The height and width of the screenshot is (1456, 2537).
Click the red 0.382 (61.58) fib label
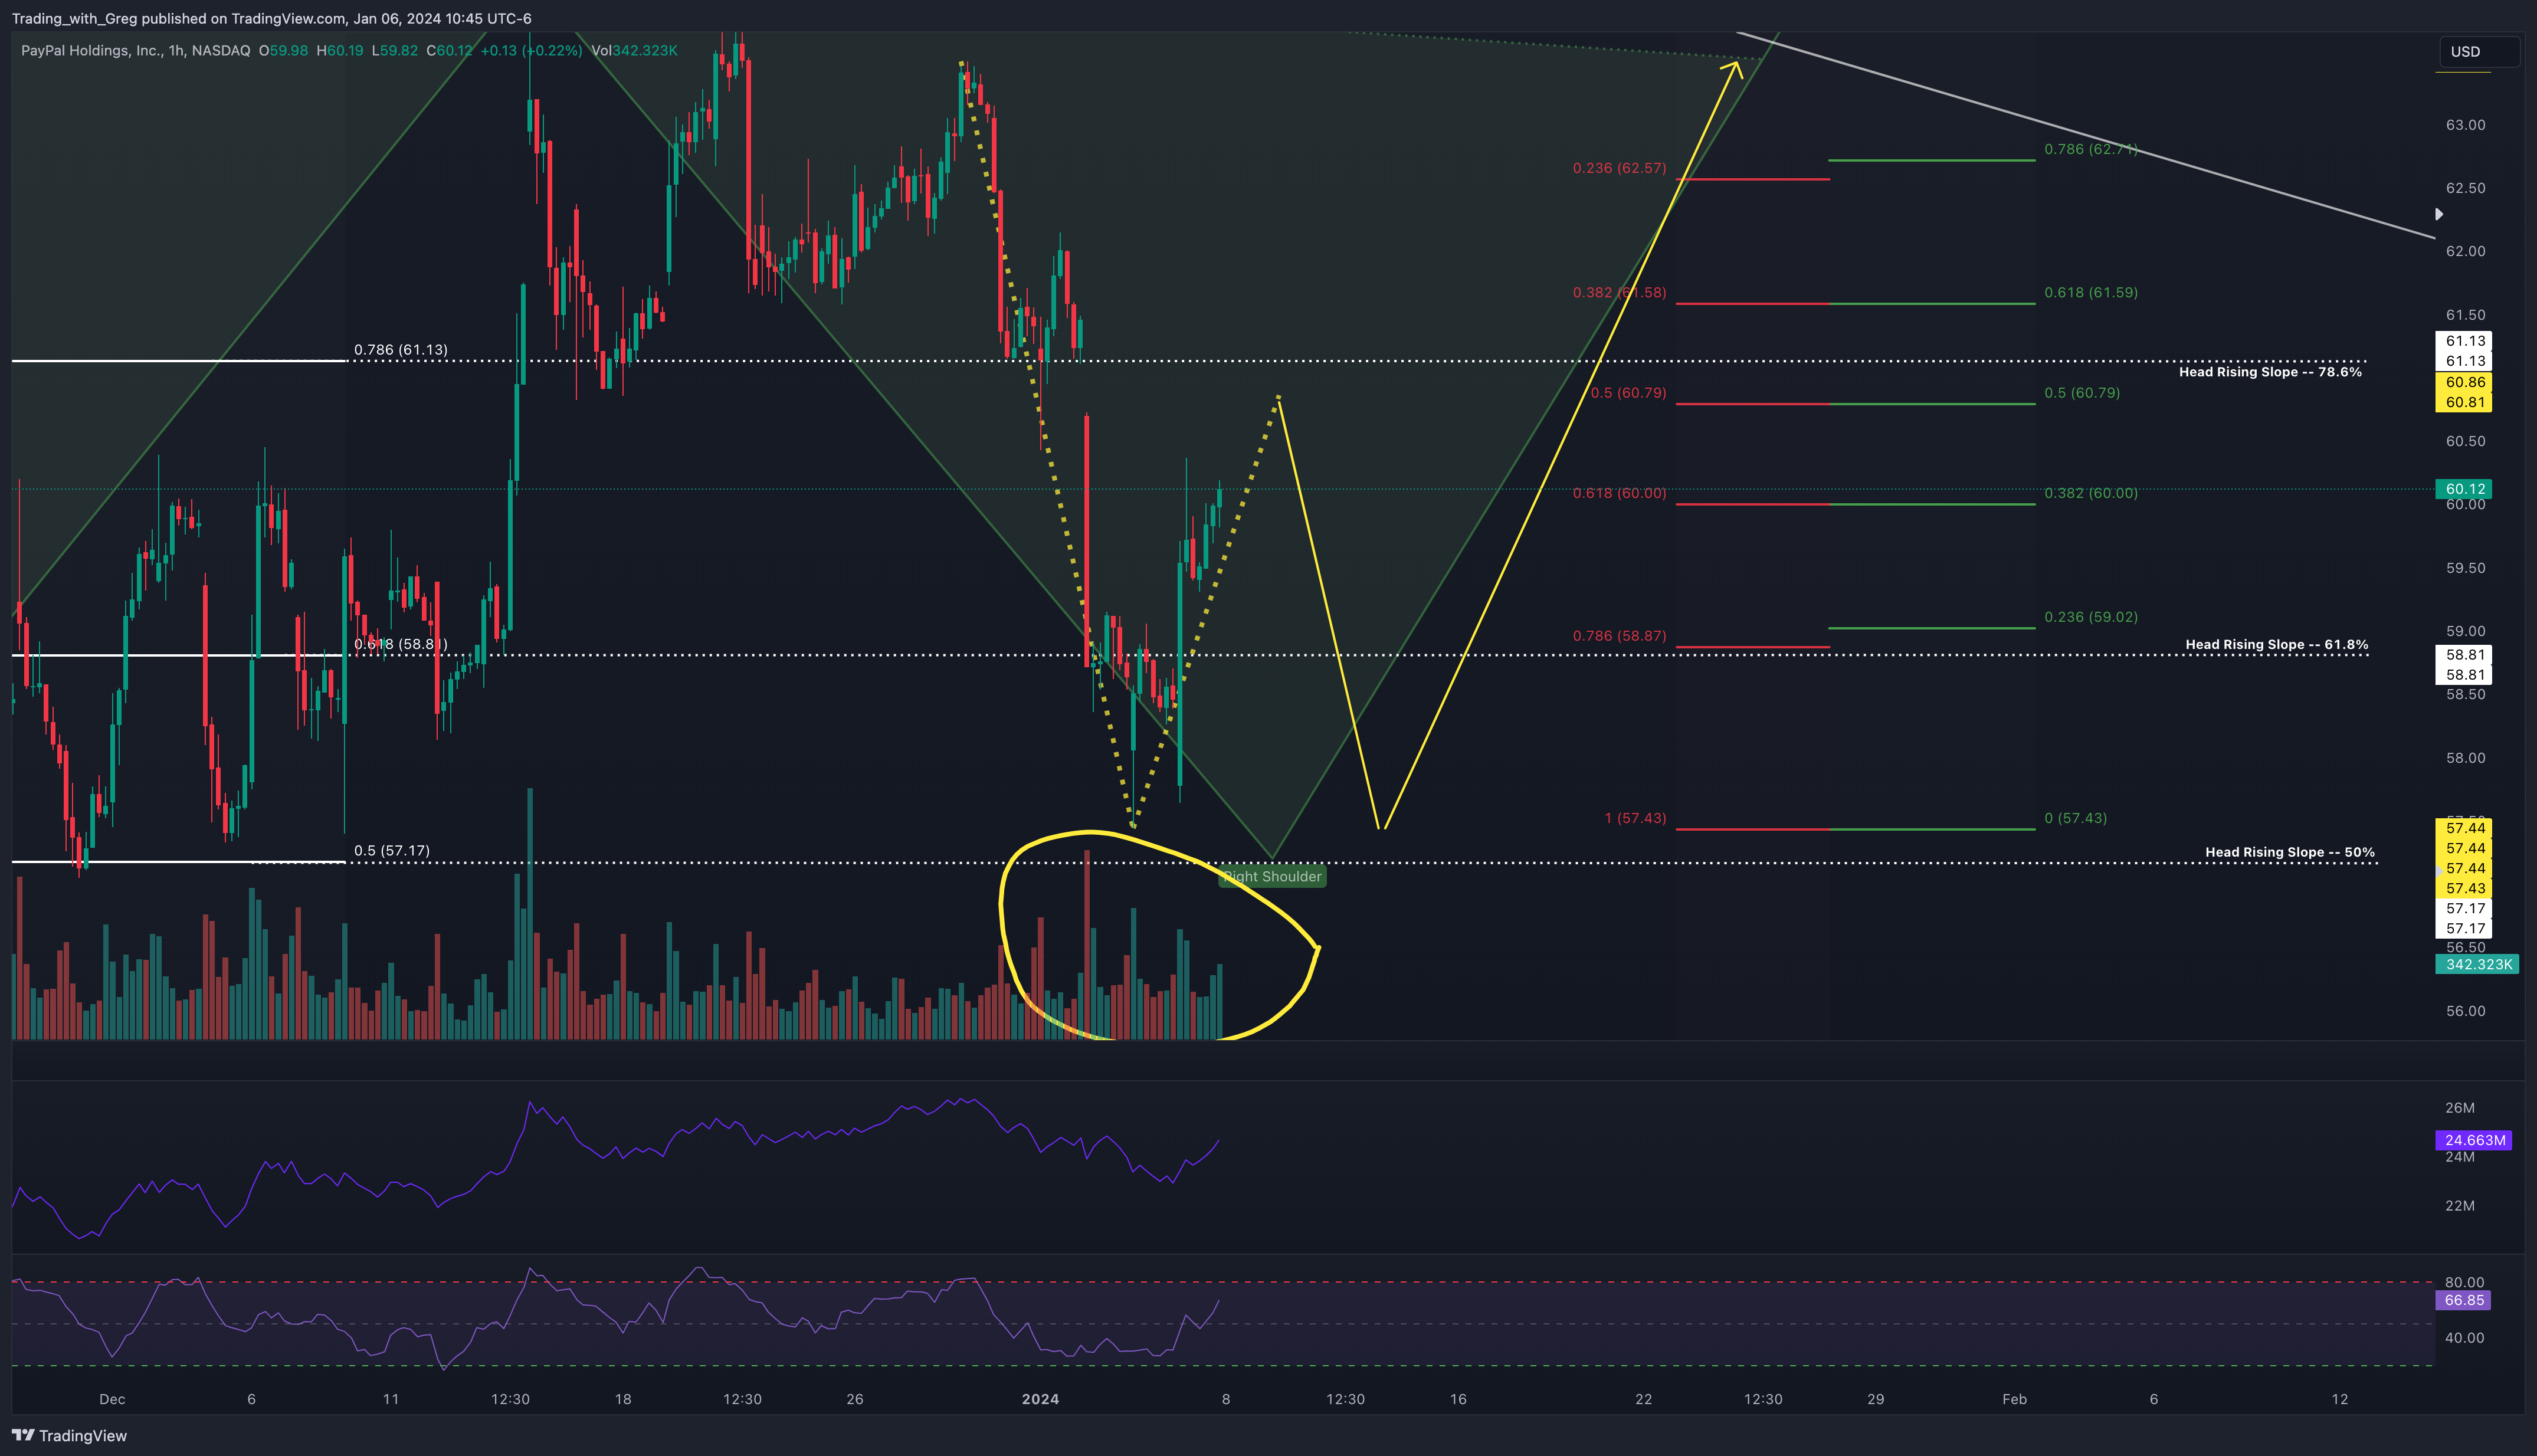click(x=1619, y=292)
